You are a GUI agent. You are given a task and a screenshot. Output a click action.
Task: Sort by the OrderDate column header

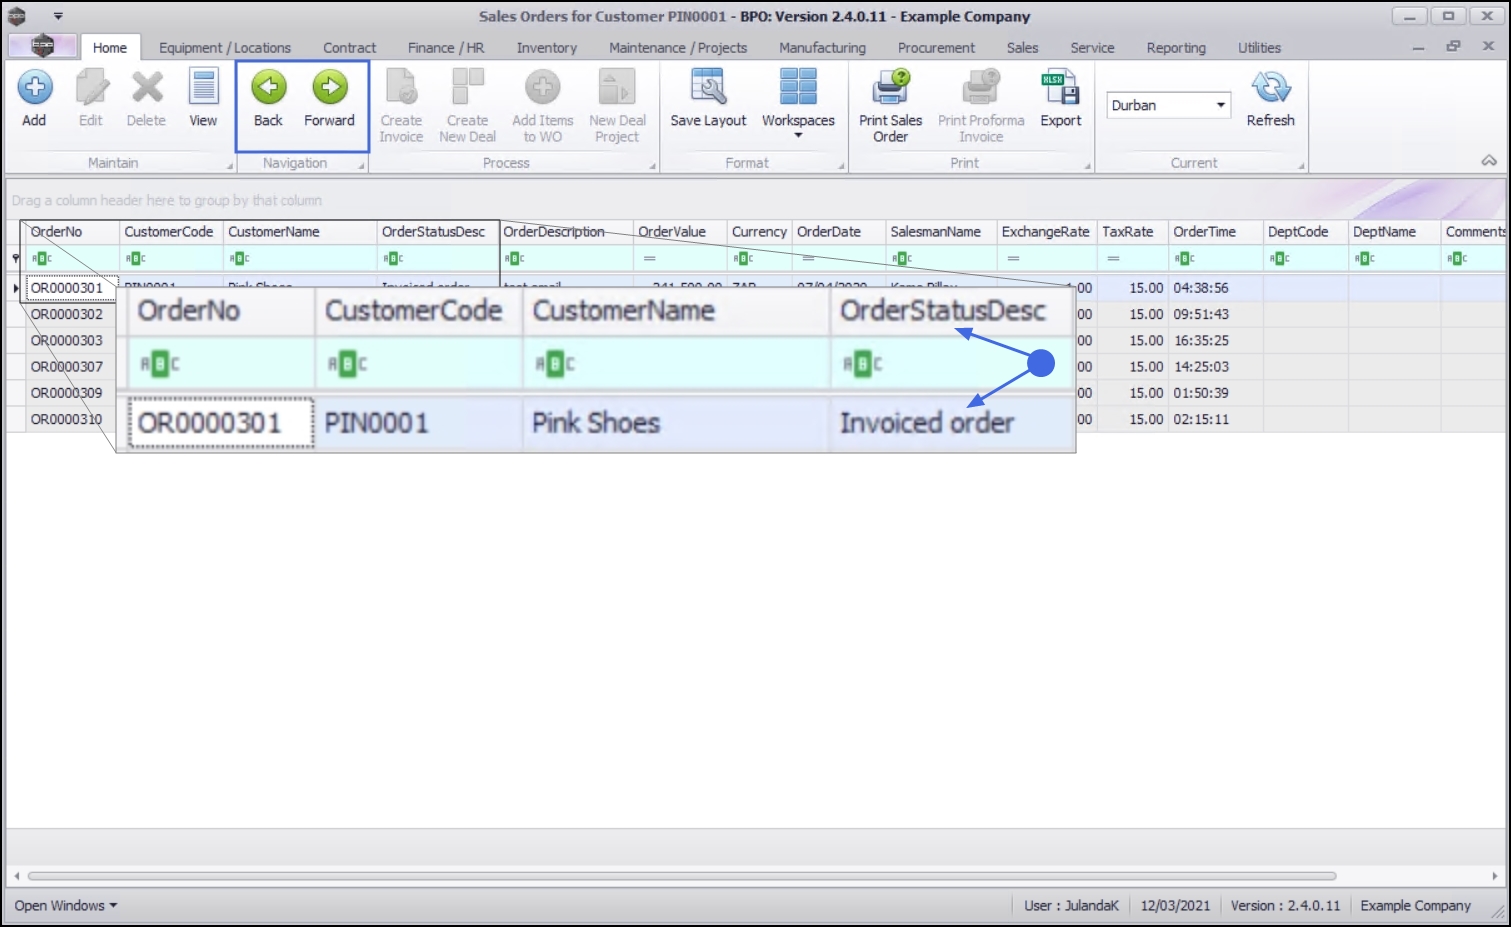click(839, 232)
